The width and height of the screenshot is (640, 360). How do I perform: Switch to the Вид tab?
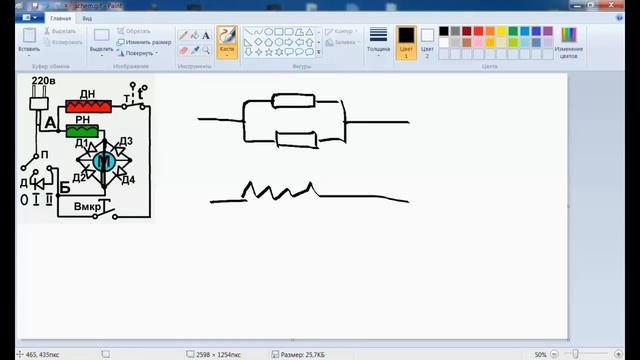coord(87,18)
